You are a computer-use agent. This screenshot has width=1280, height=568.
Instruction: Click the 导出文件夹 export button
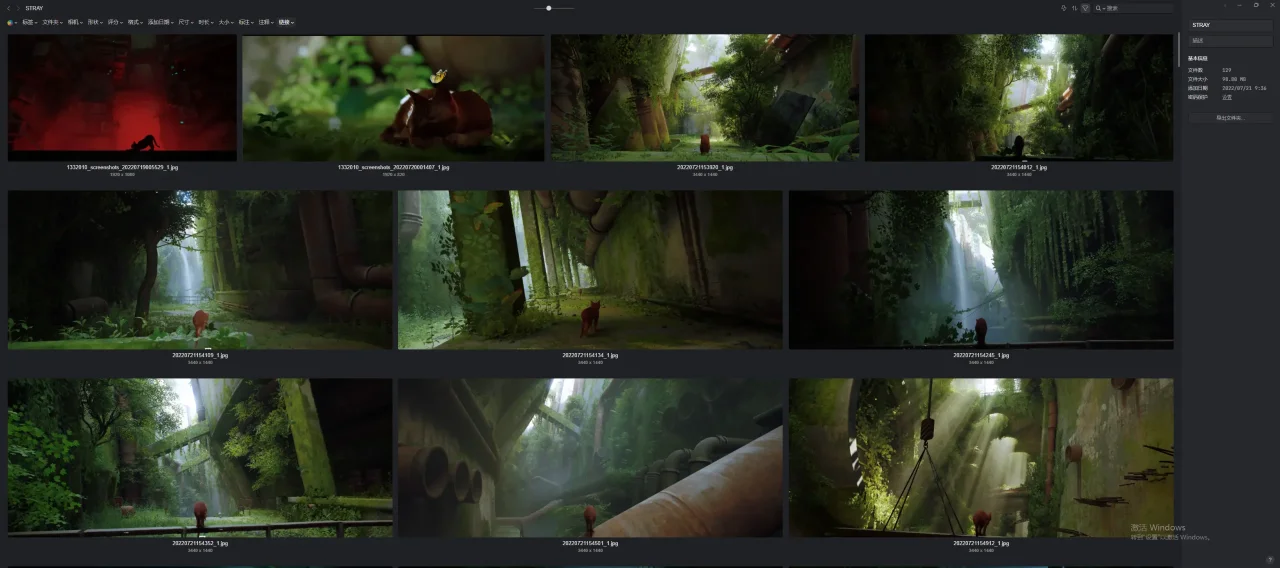tap(1230, 118)
